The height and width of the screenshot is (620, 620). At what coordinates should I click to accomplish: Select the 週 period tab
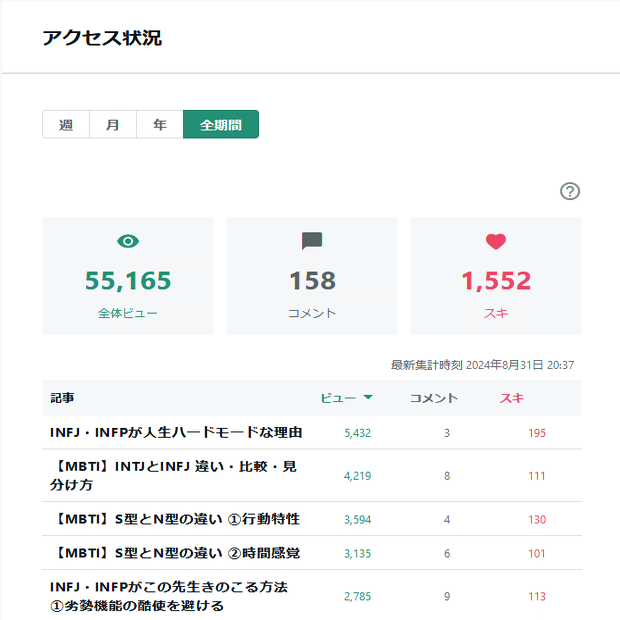coord(66,125)
